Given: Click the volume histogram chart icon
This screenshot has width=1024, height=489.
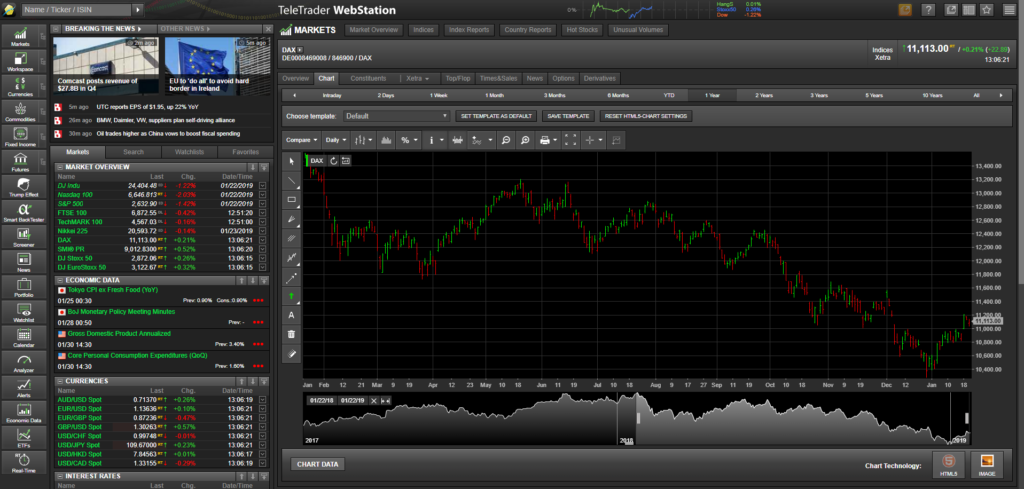Looking at the screenshot, I should 385,140.
